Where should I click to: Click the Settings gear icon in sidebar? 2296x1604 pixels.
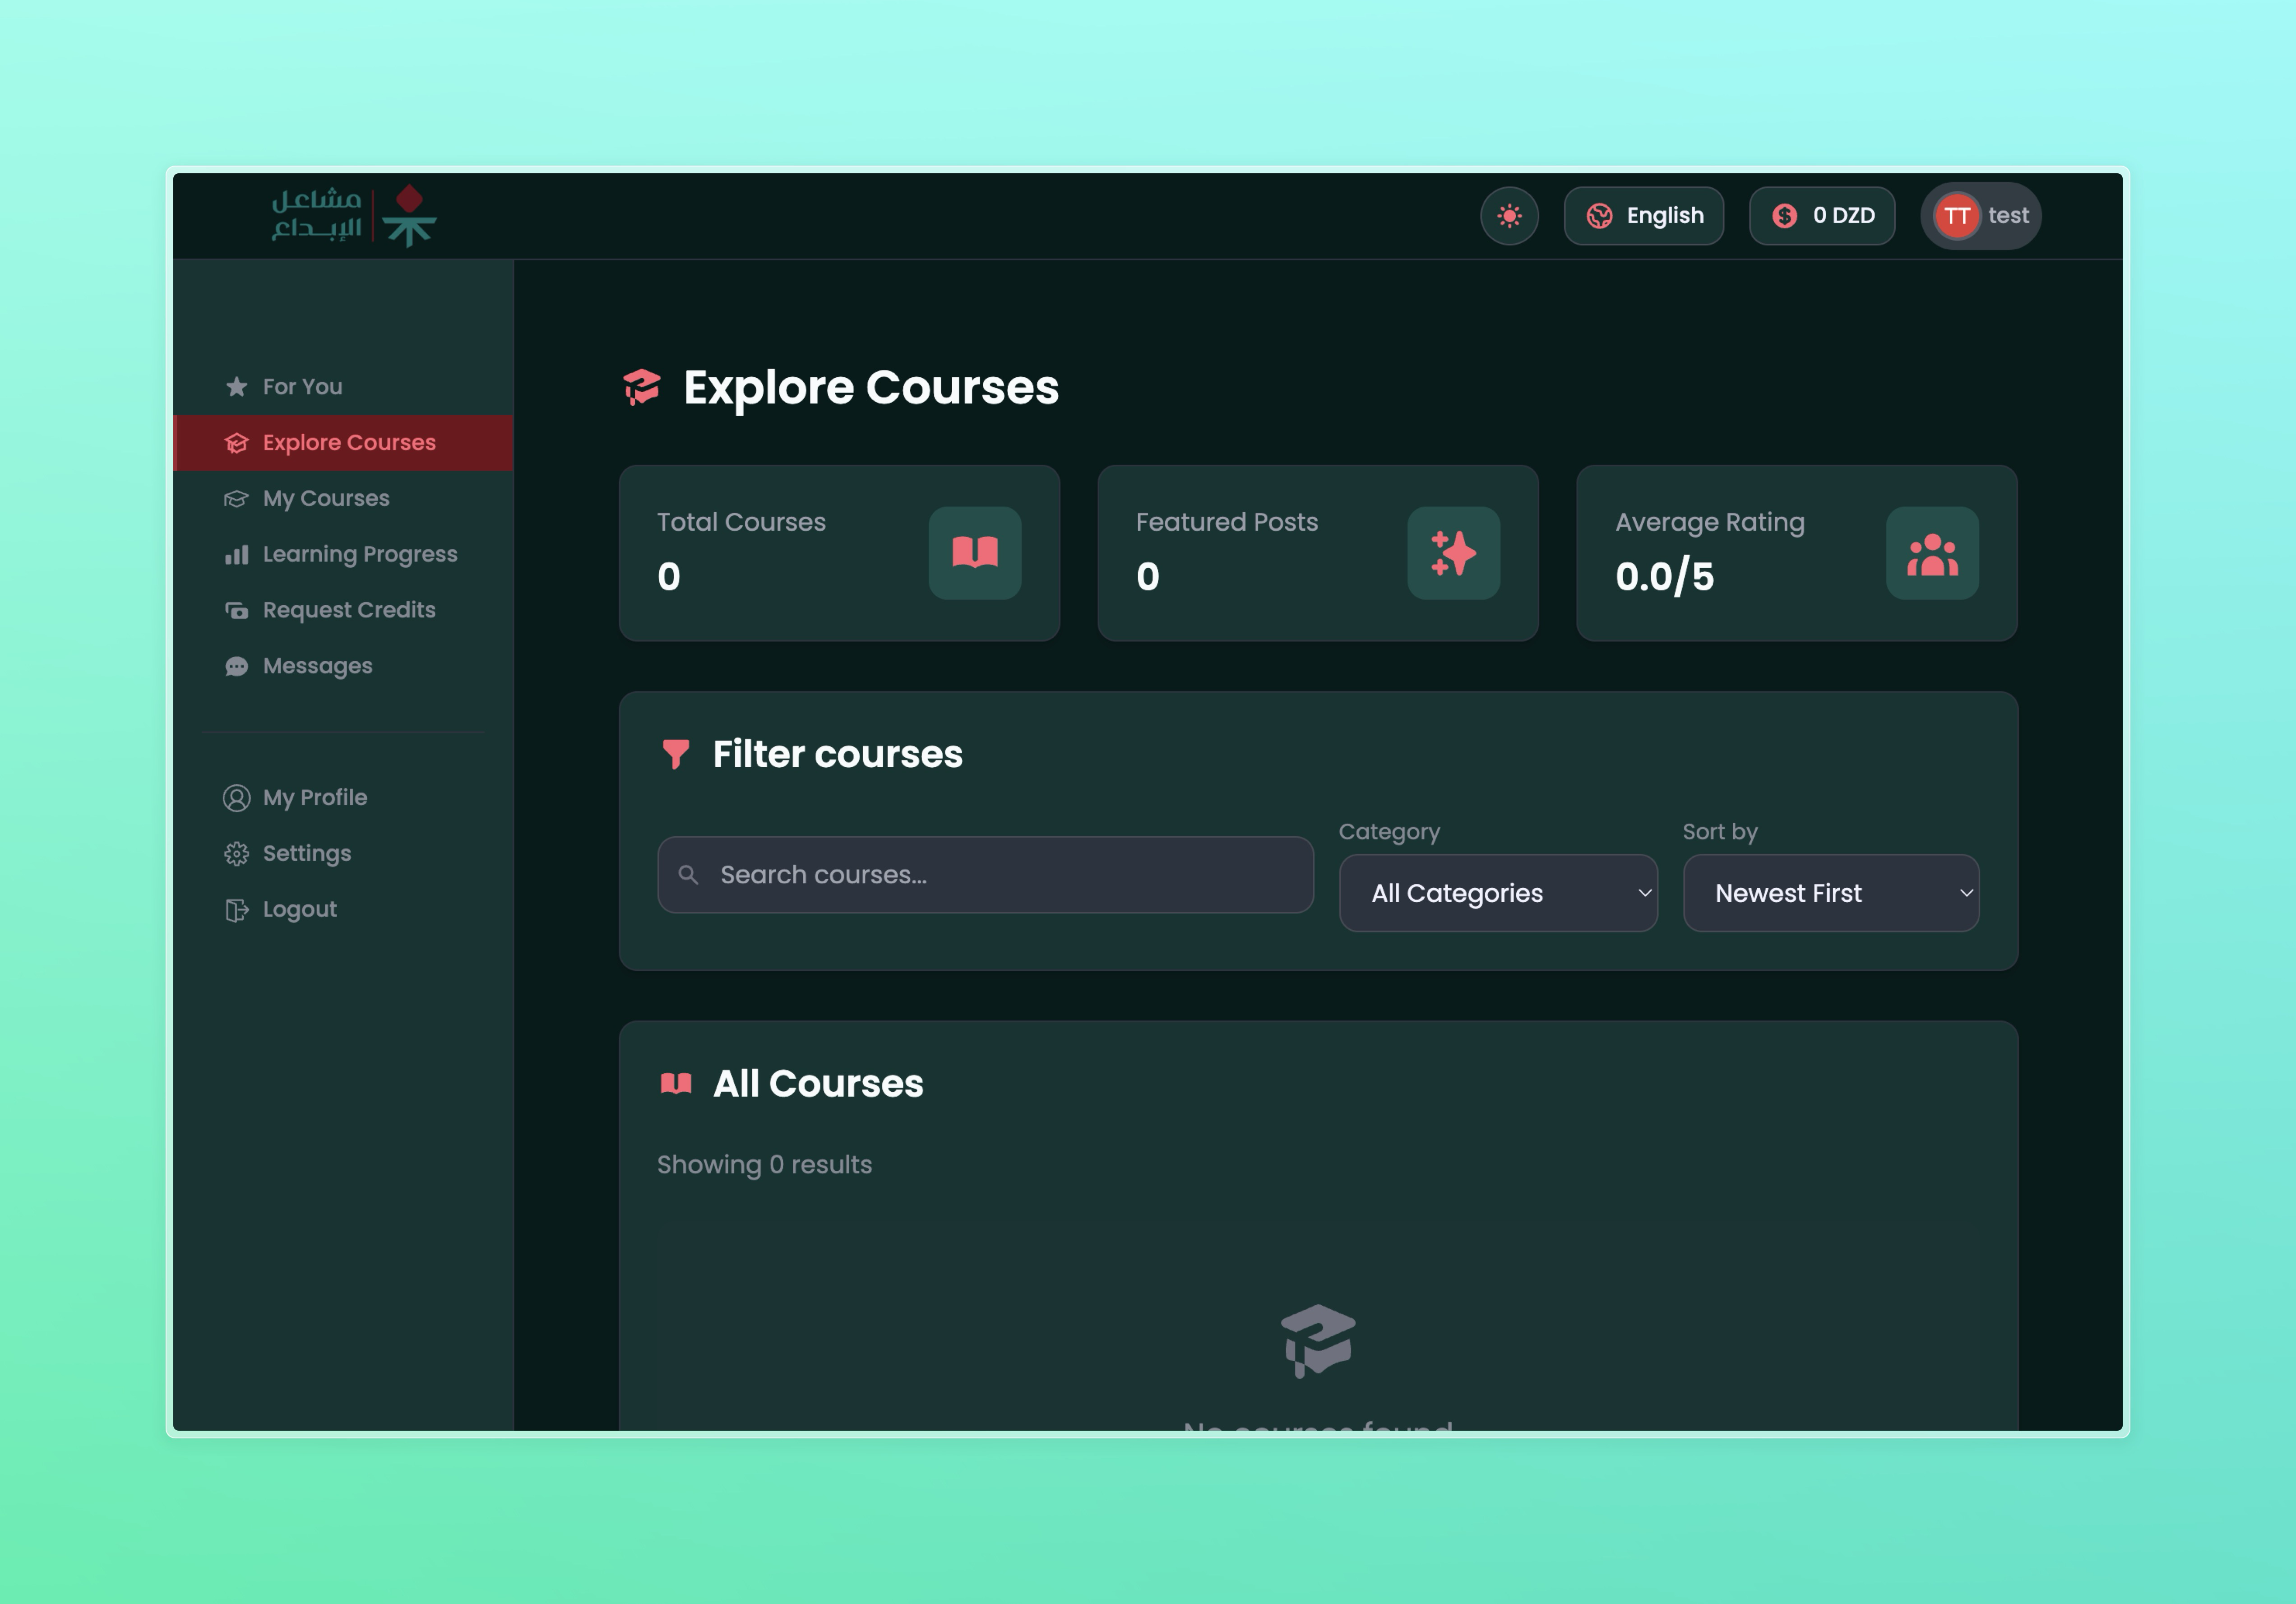[236, 854]
